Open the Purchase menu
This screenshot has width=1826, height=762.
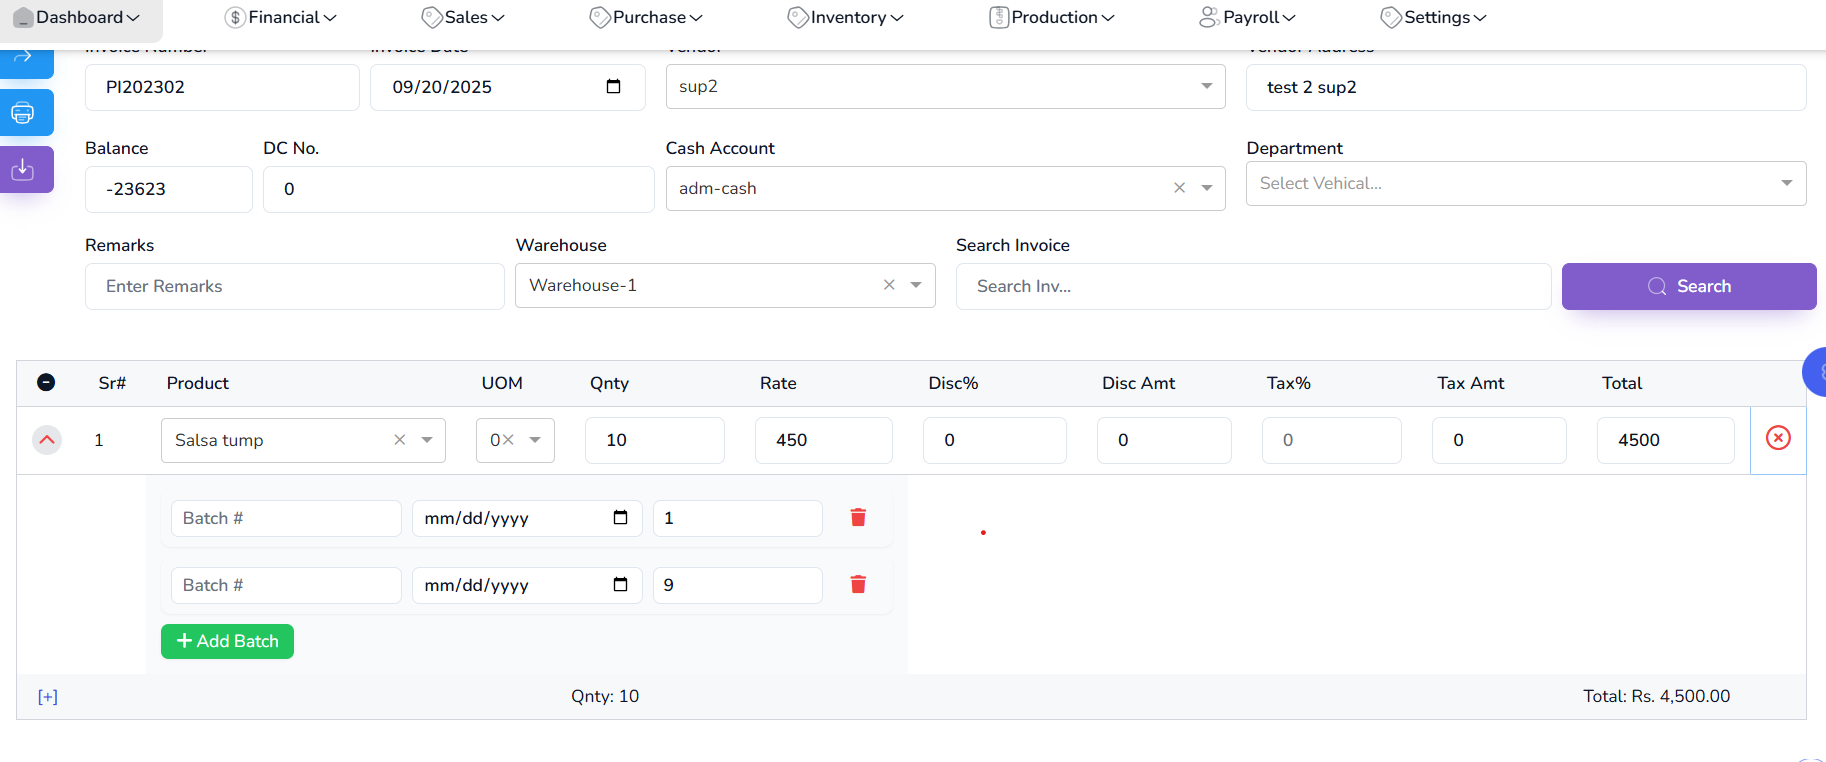coord(647,17)
